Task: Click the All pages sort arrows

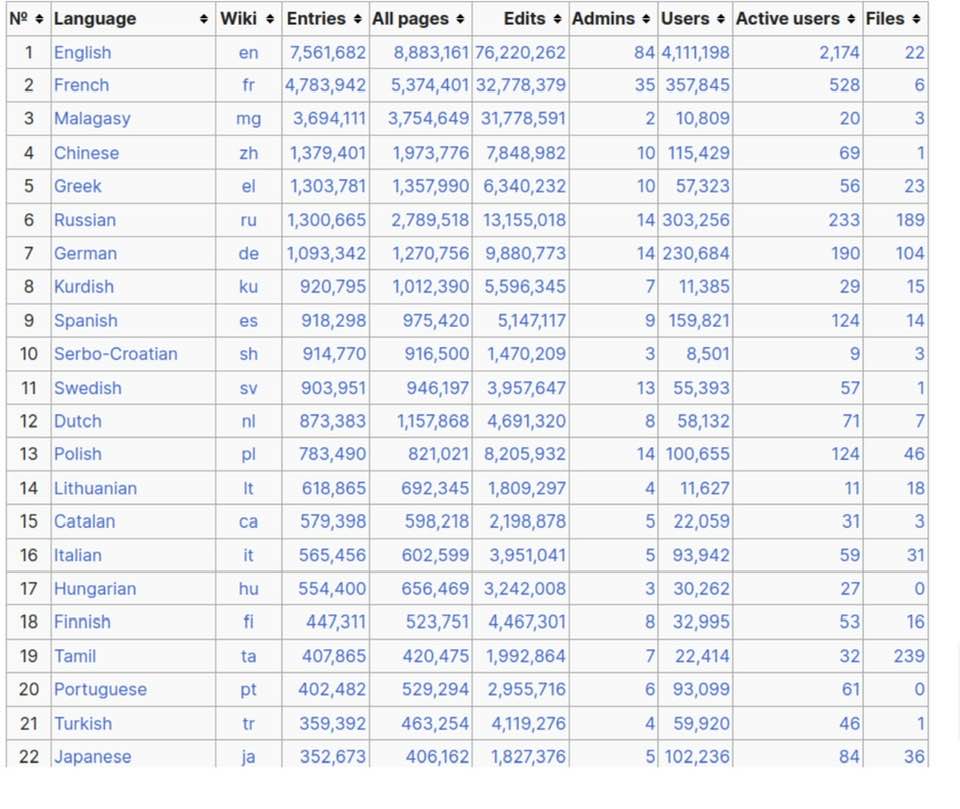Action: tap(460, 19)
